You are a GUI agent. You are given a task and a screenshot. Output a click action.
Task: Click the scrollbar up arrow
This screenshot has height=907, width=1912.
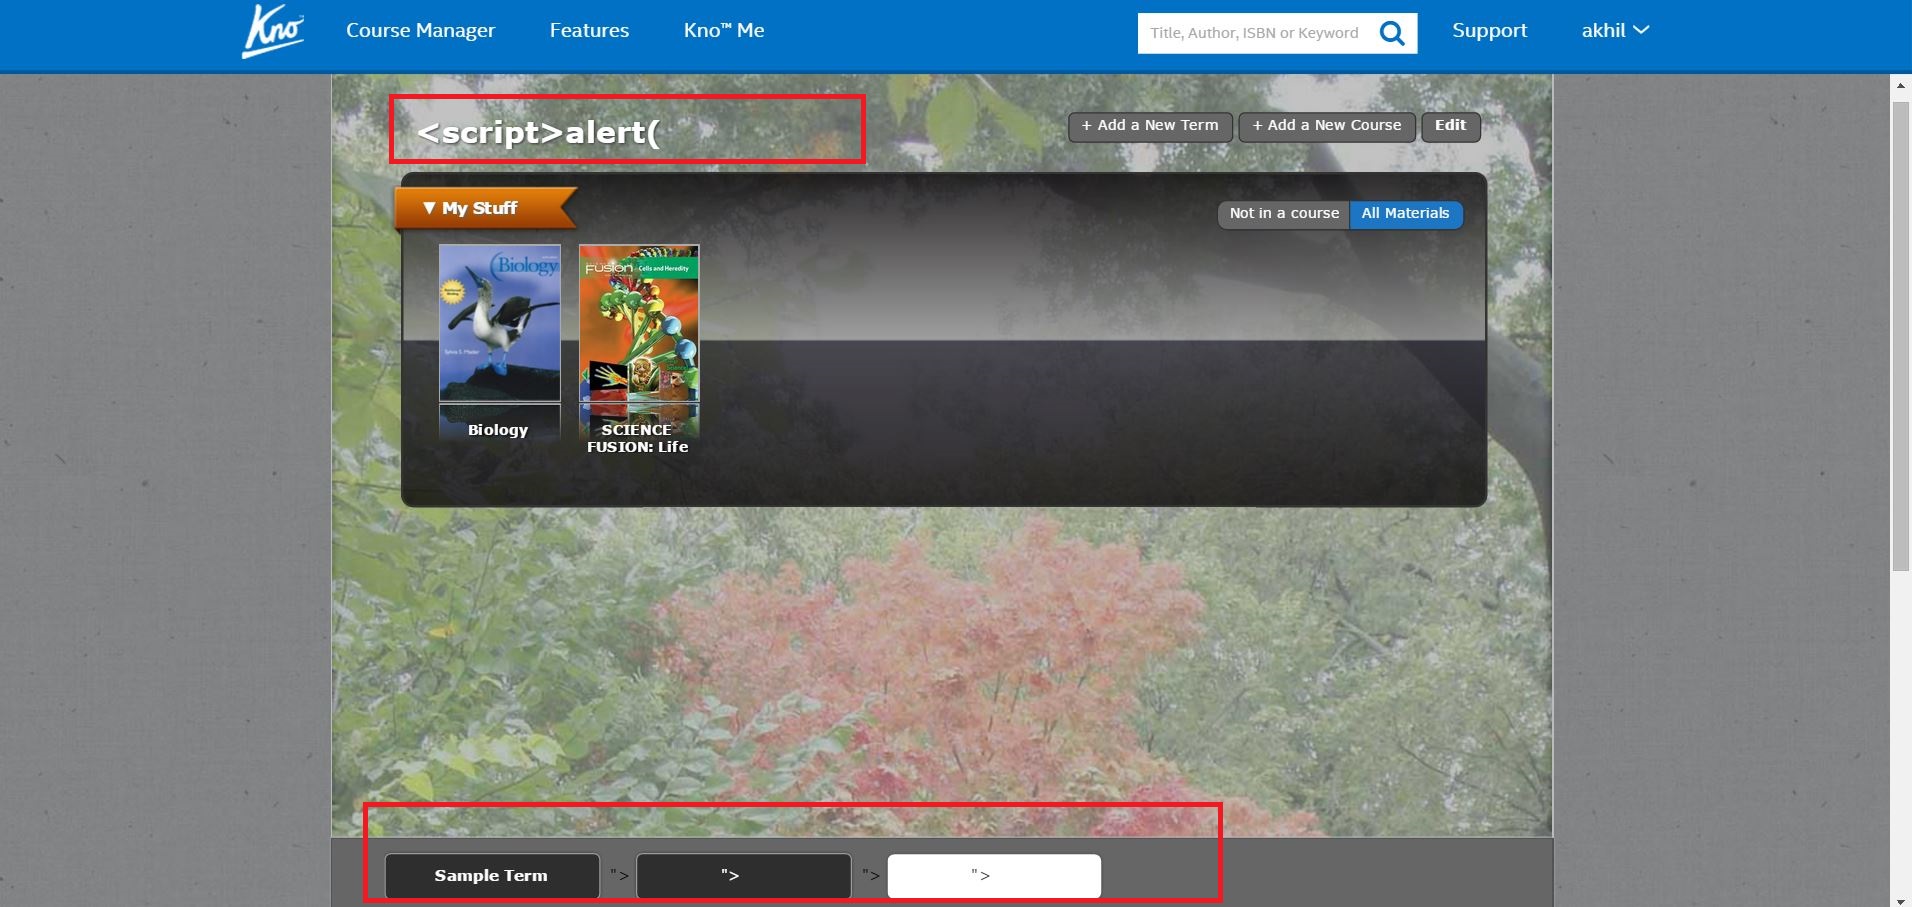pos(1901,86)
